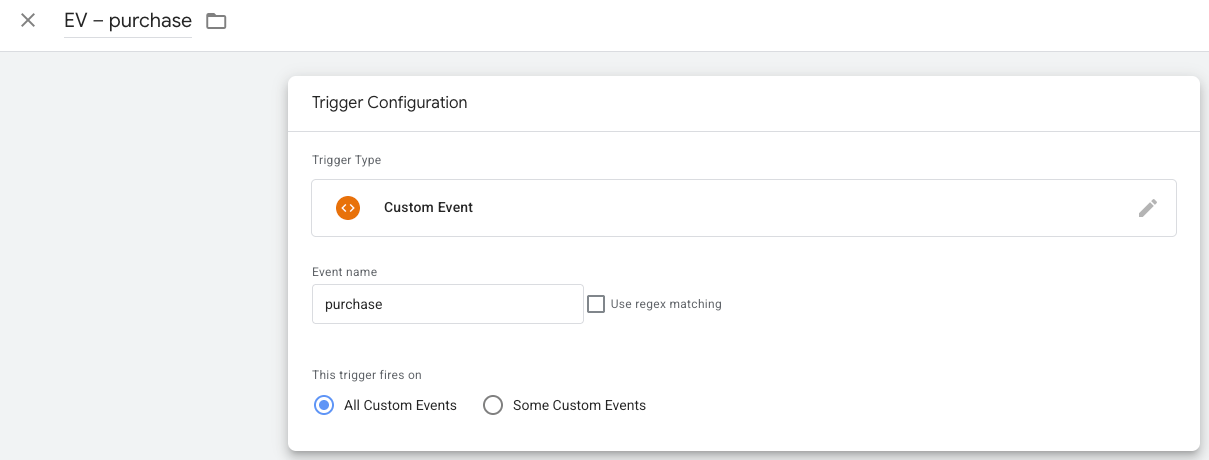Select the All Custom Events radio button
This screenshot has width=1209, height=460.
point(324,405)
